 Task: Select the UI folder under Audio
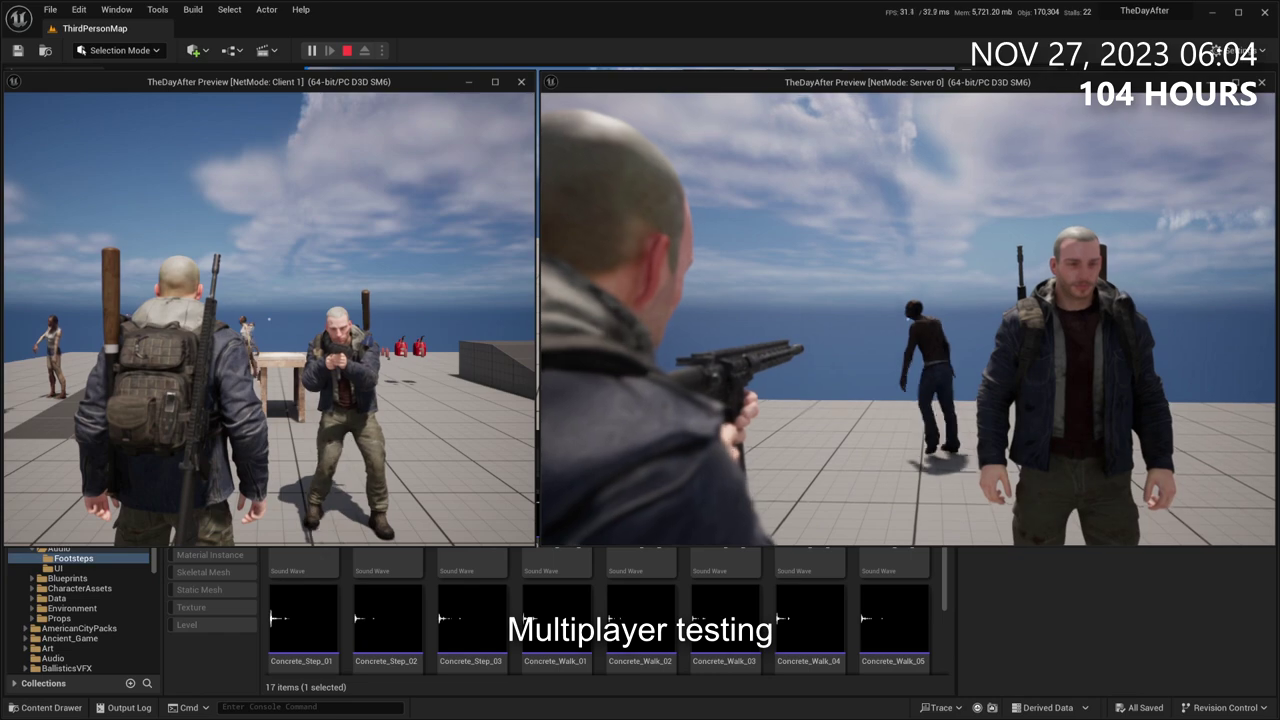coord(58,568)
